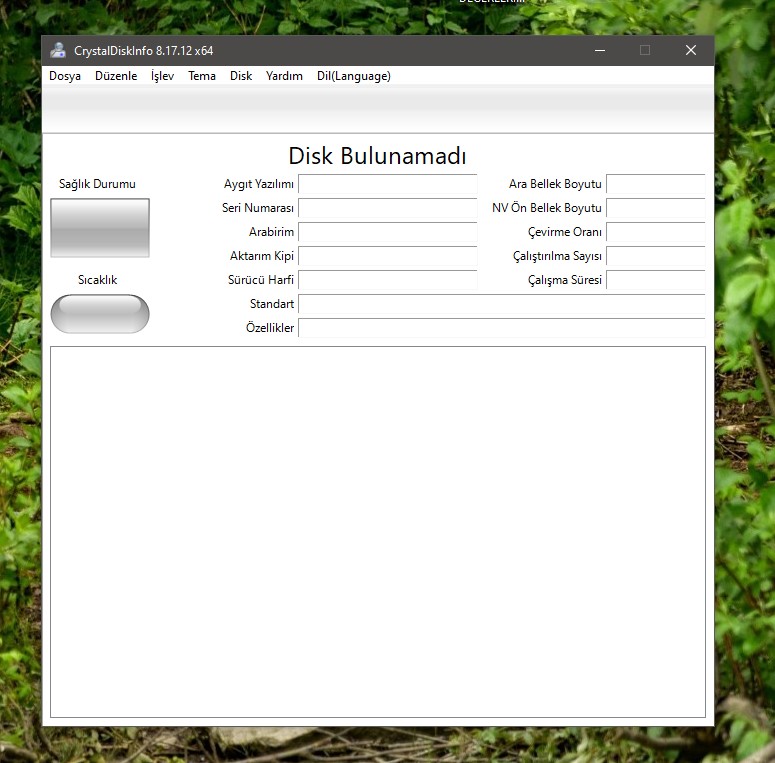
Task: Close the CrystalDiskInfo window
Action: (x=691, y=50)
